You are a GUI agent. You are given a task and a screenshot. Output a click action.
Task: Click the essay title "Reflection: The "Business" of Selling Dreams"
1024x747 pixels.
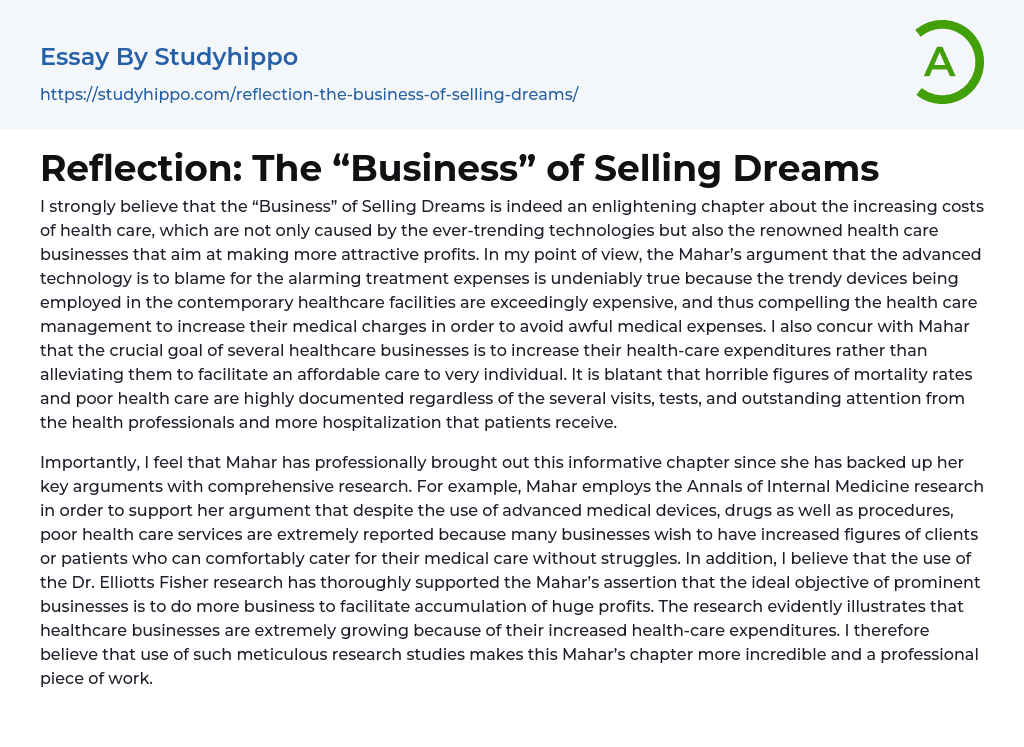click(x=459, y=168)
